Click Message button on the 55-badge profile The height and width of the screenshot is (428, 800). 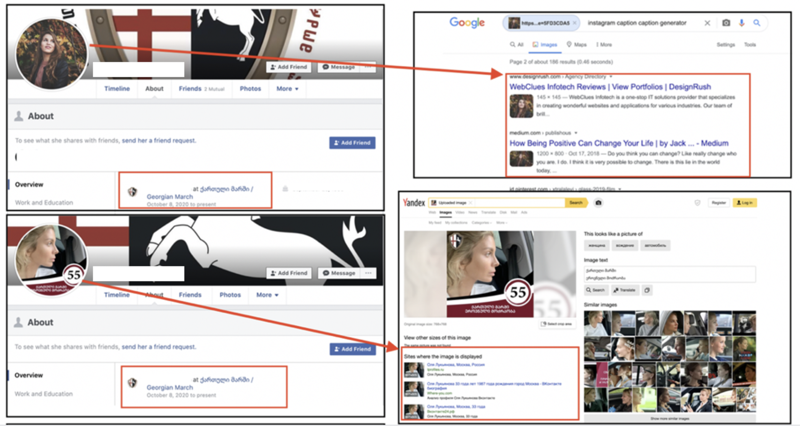point(339,273)
